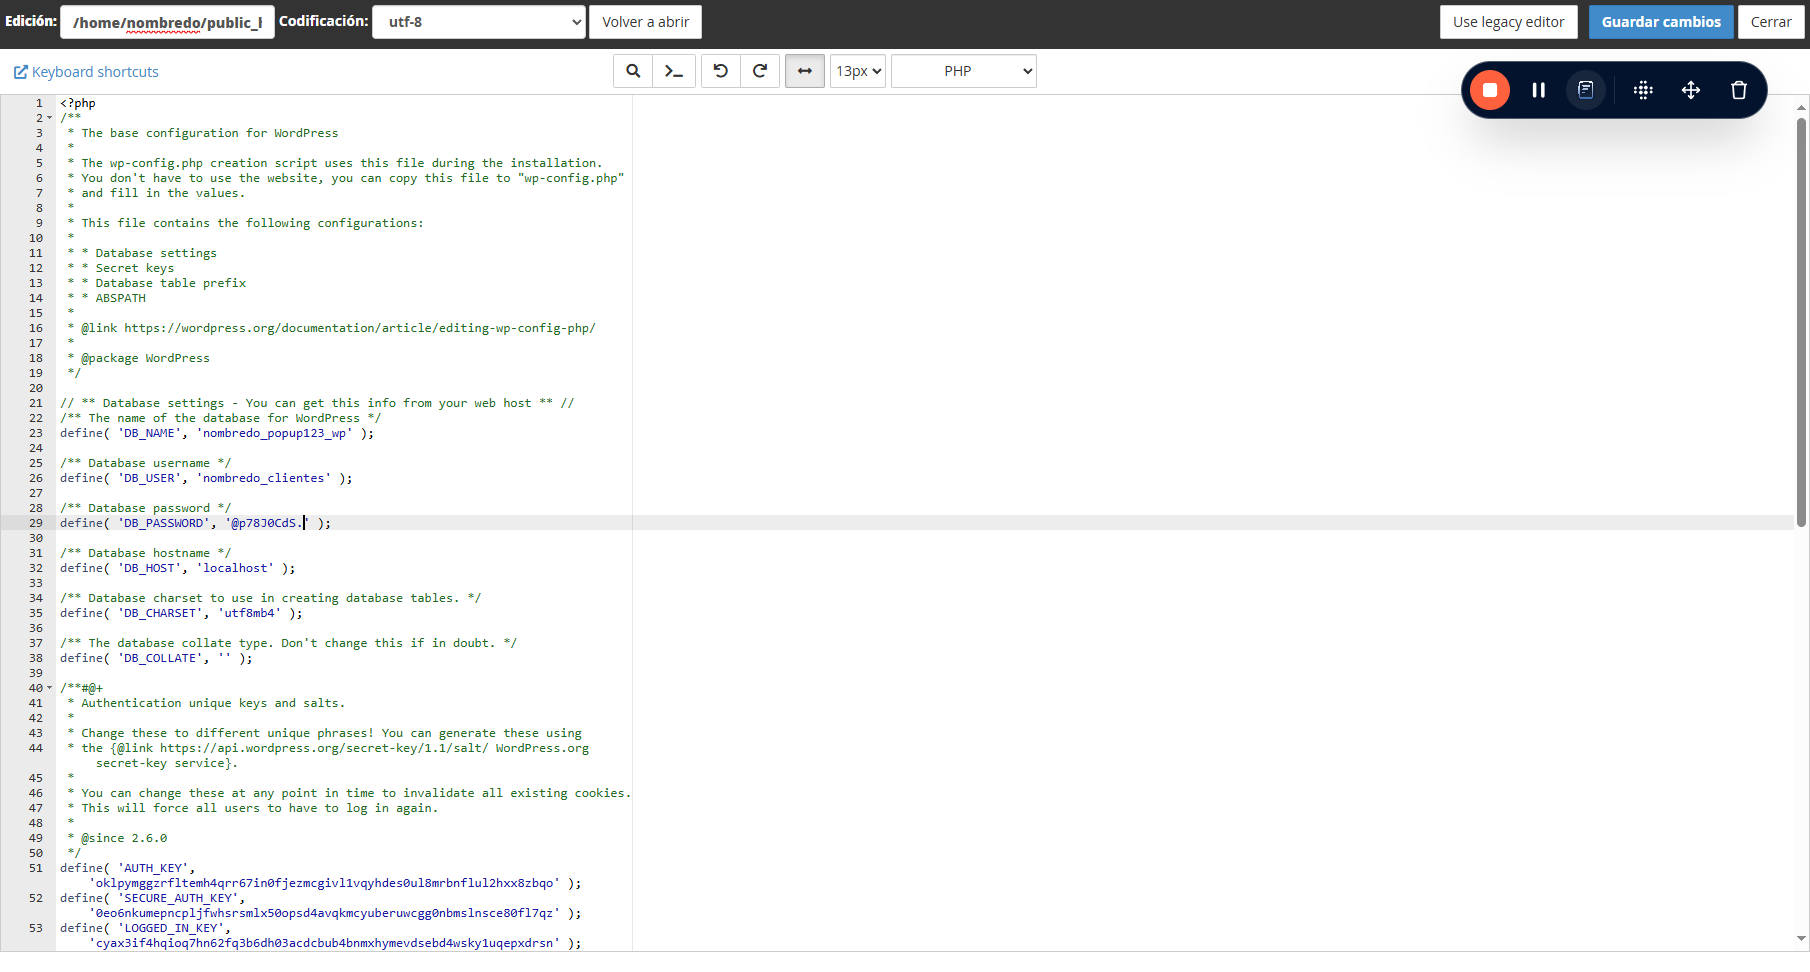Click the 'localhost' host value
1810x972 pixels.
coord(235,568)
